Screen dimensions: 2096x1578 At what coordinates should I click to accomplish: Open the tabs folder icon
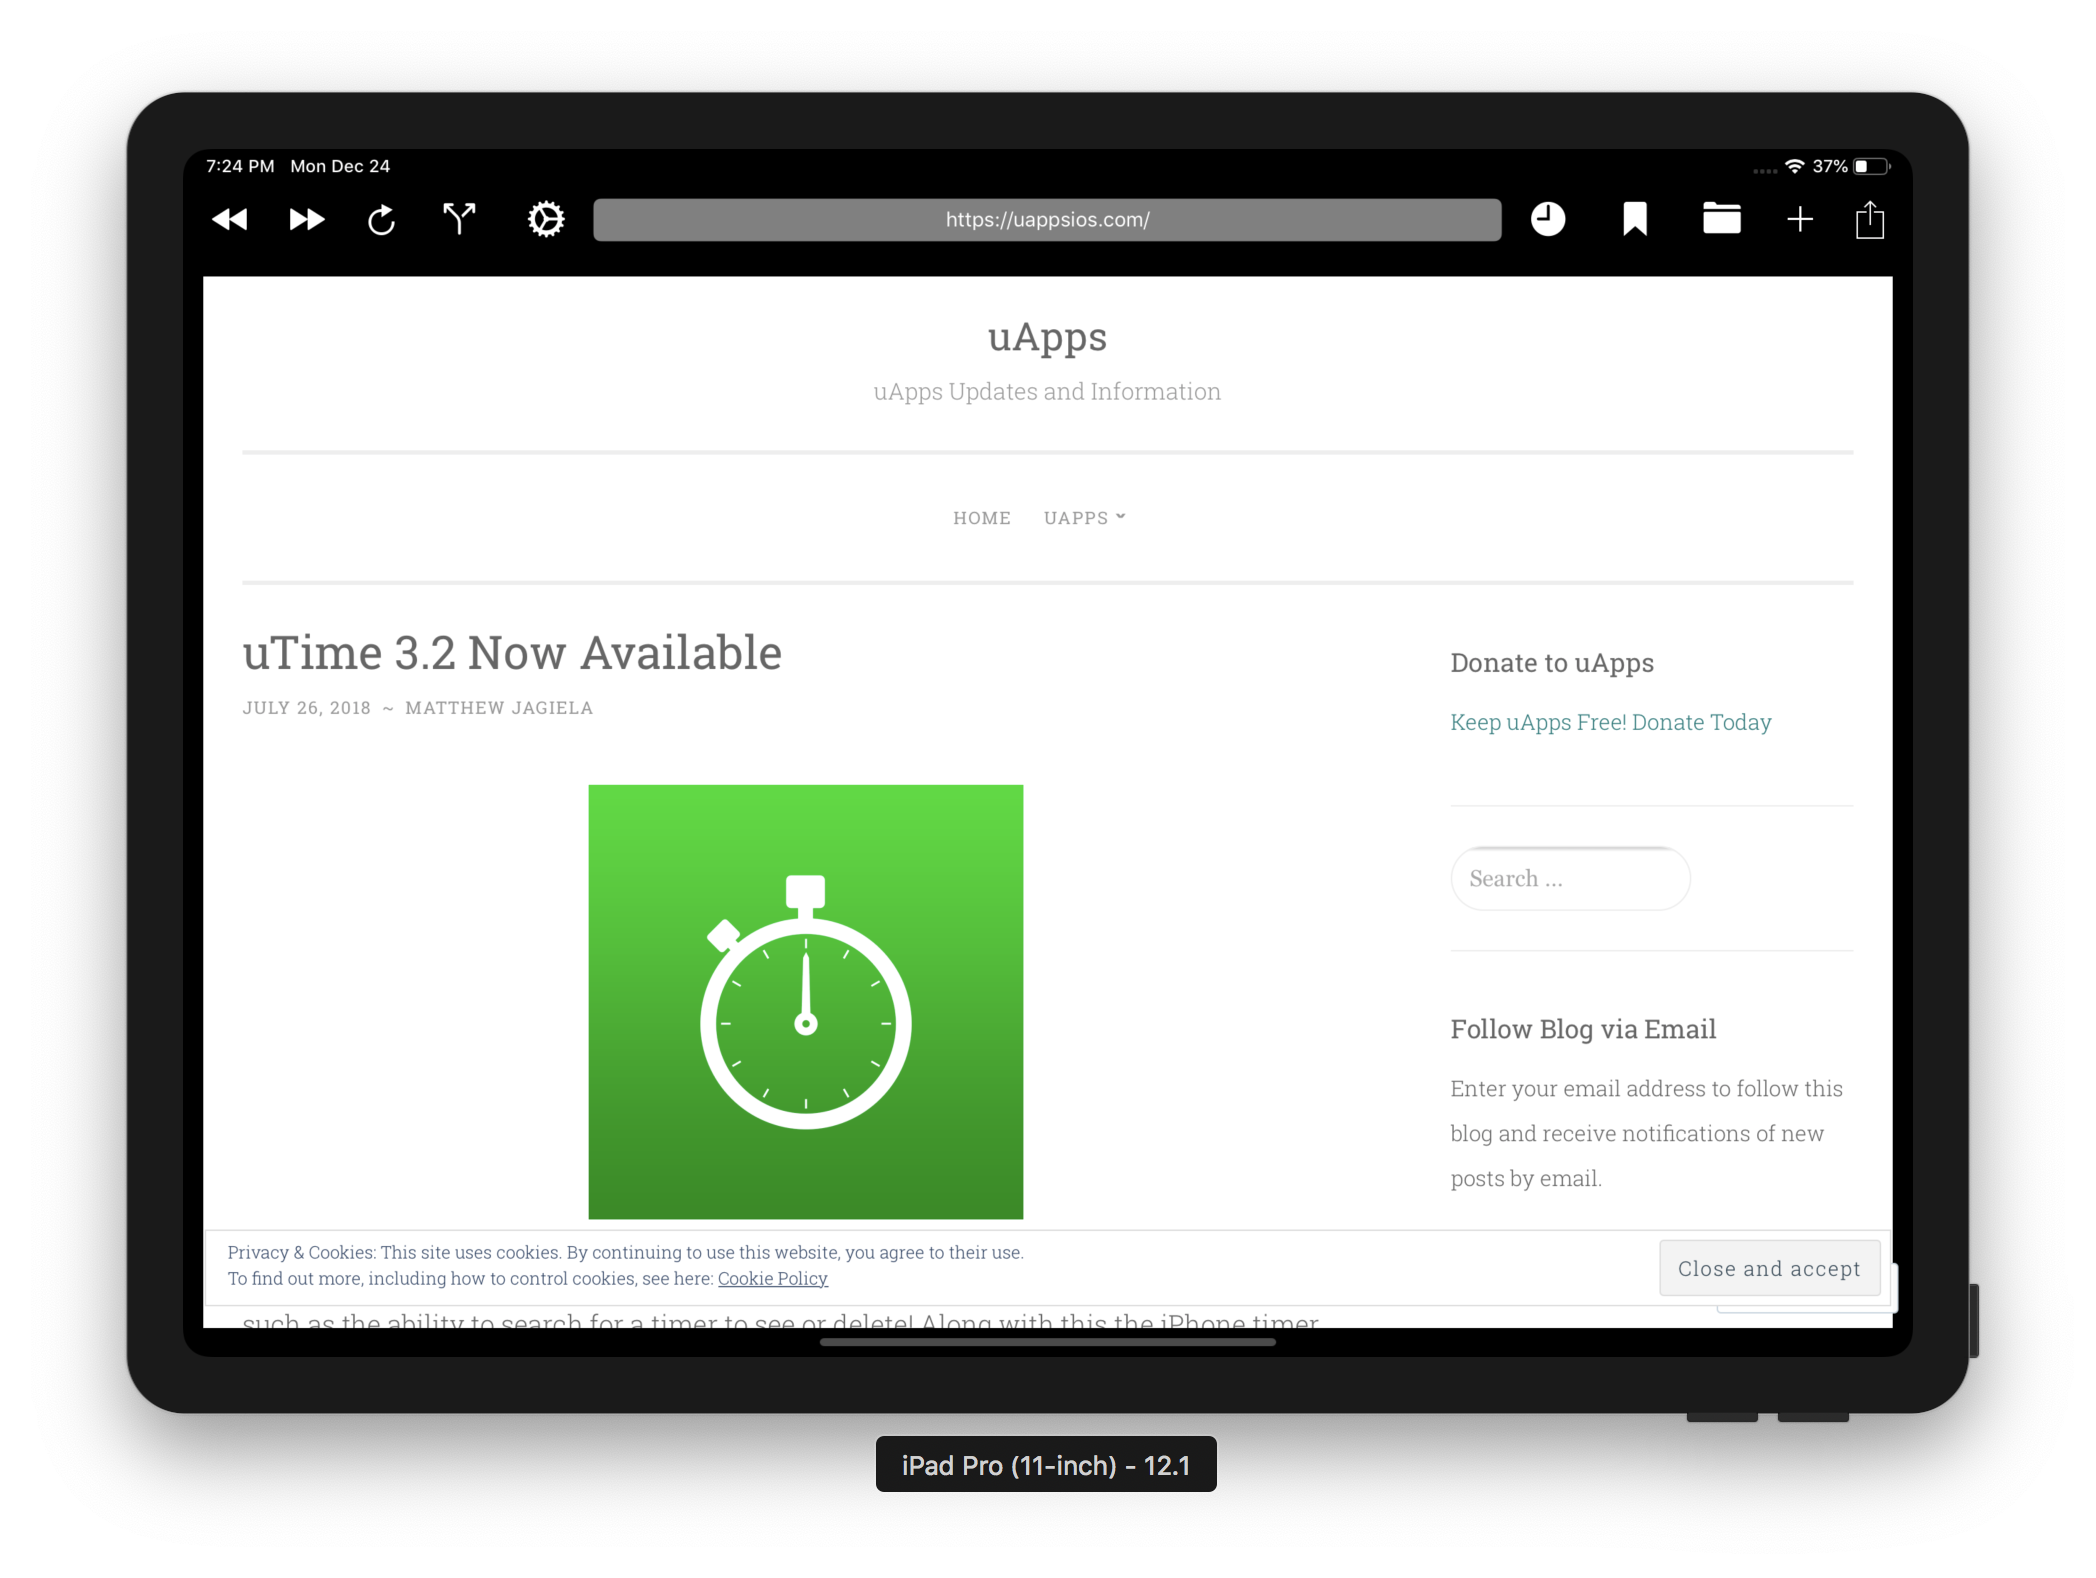pyautogui.click(x=1721, y=220)
